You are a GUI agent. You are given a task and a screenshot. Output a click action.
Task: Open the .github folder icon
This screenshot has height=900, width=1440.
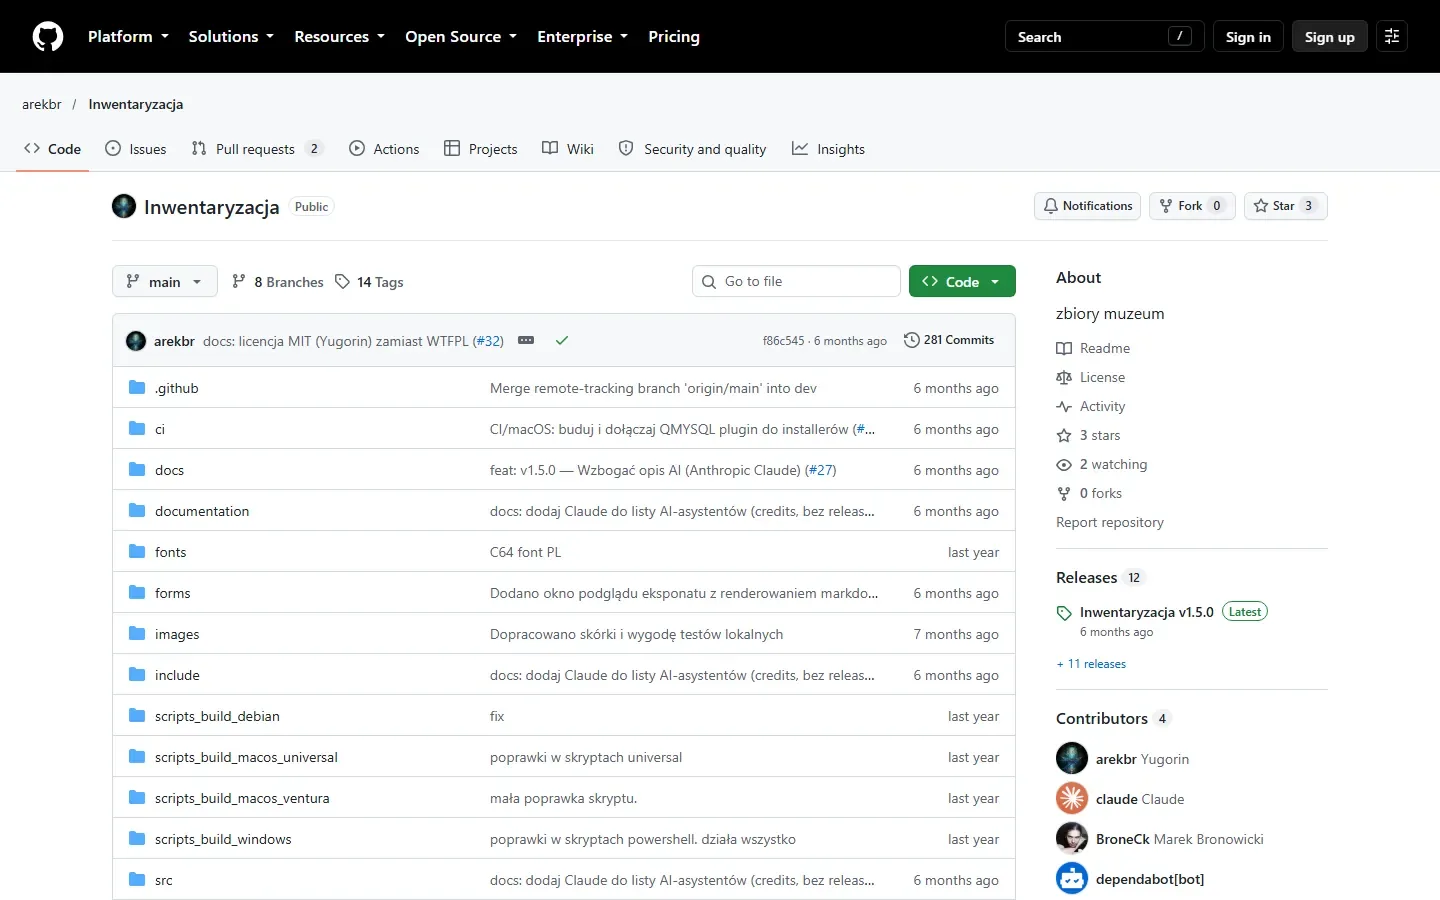click(137, 388)
